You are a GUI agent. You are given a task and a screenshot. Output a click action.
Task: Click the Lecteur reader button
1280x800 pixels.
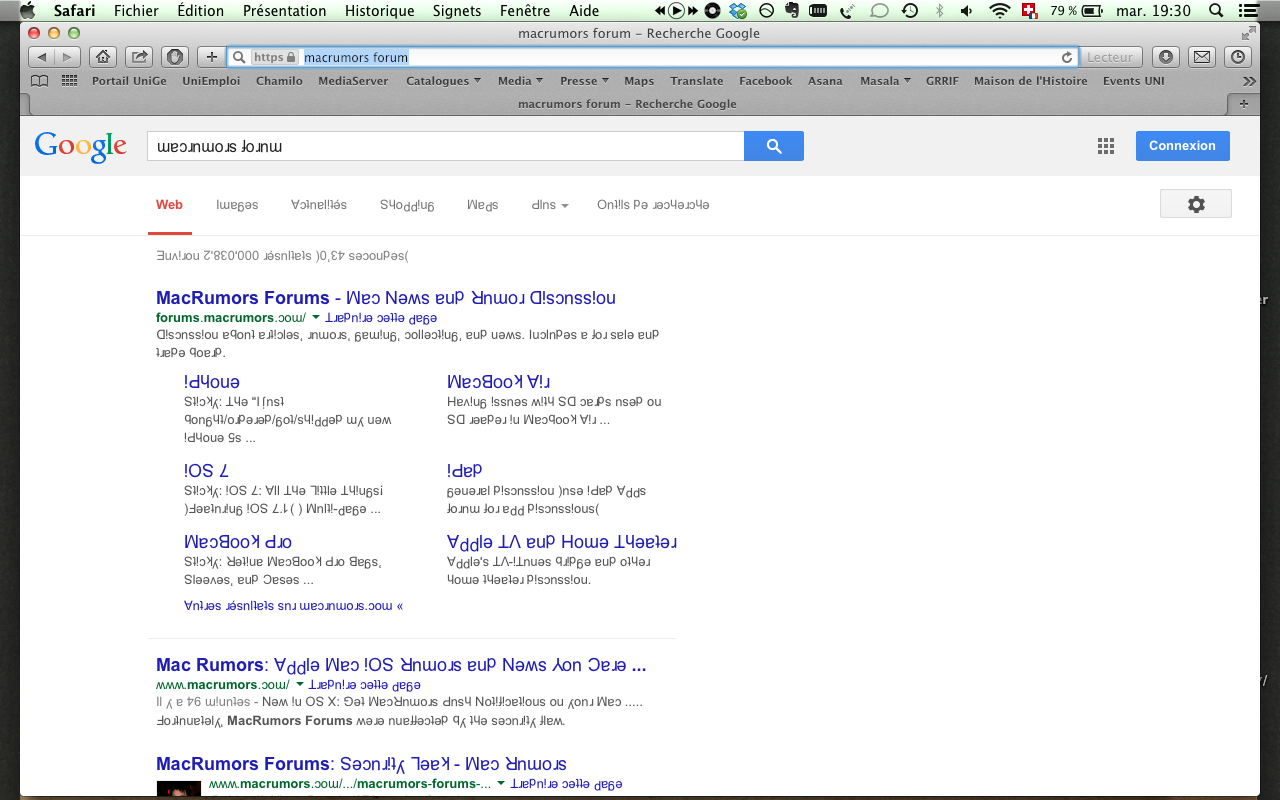click(1110, 57)
